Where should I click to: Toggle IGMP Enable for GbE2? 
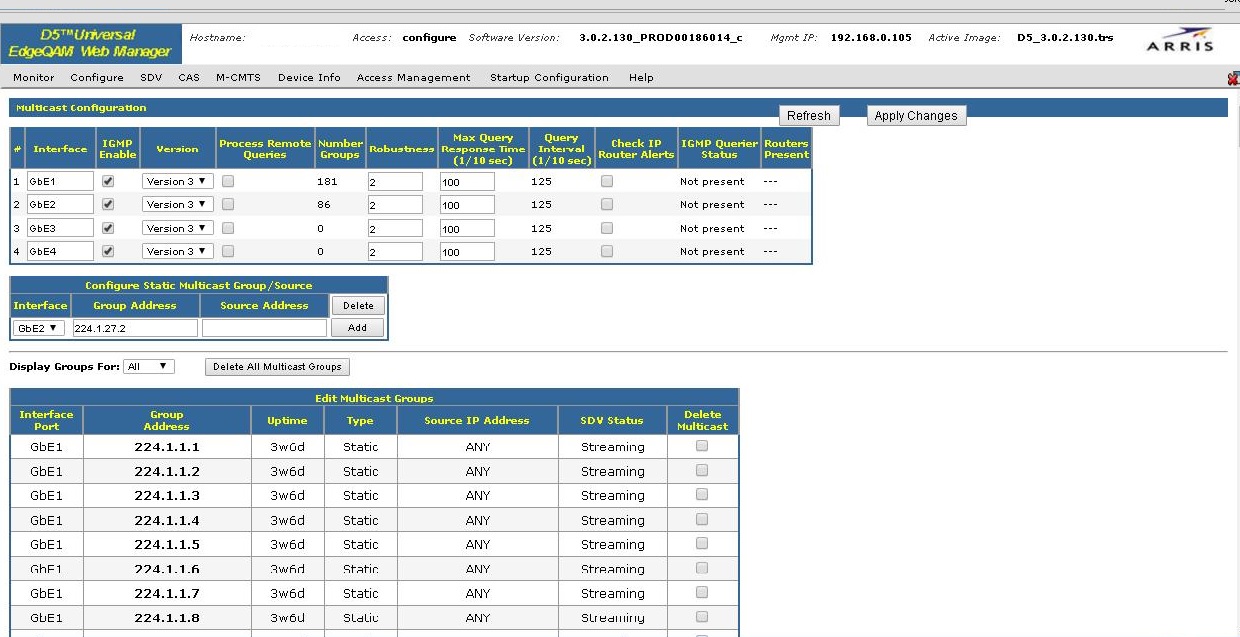(x=108, y=204)
